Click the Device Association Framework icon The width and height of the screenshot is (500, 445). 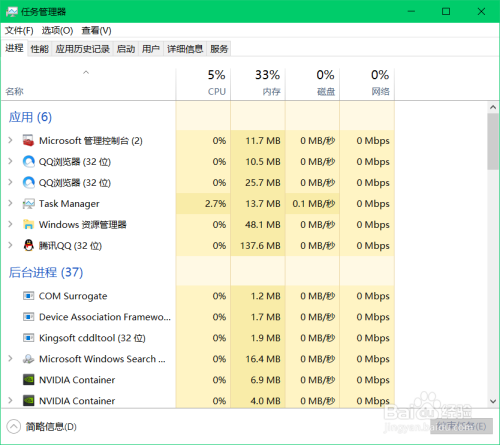click(x=28, y=317)
